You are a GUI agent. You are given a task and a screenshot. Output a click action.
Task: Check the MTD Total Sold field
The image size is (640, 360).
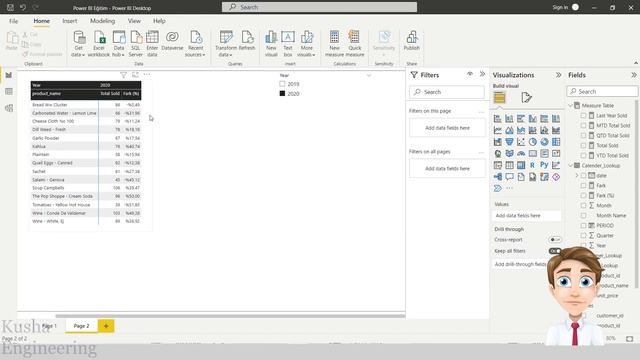(583, 125)
